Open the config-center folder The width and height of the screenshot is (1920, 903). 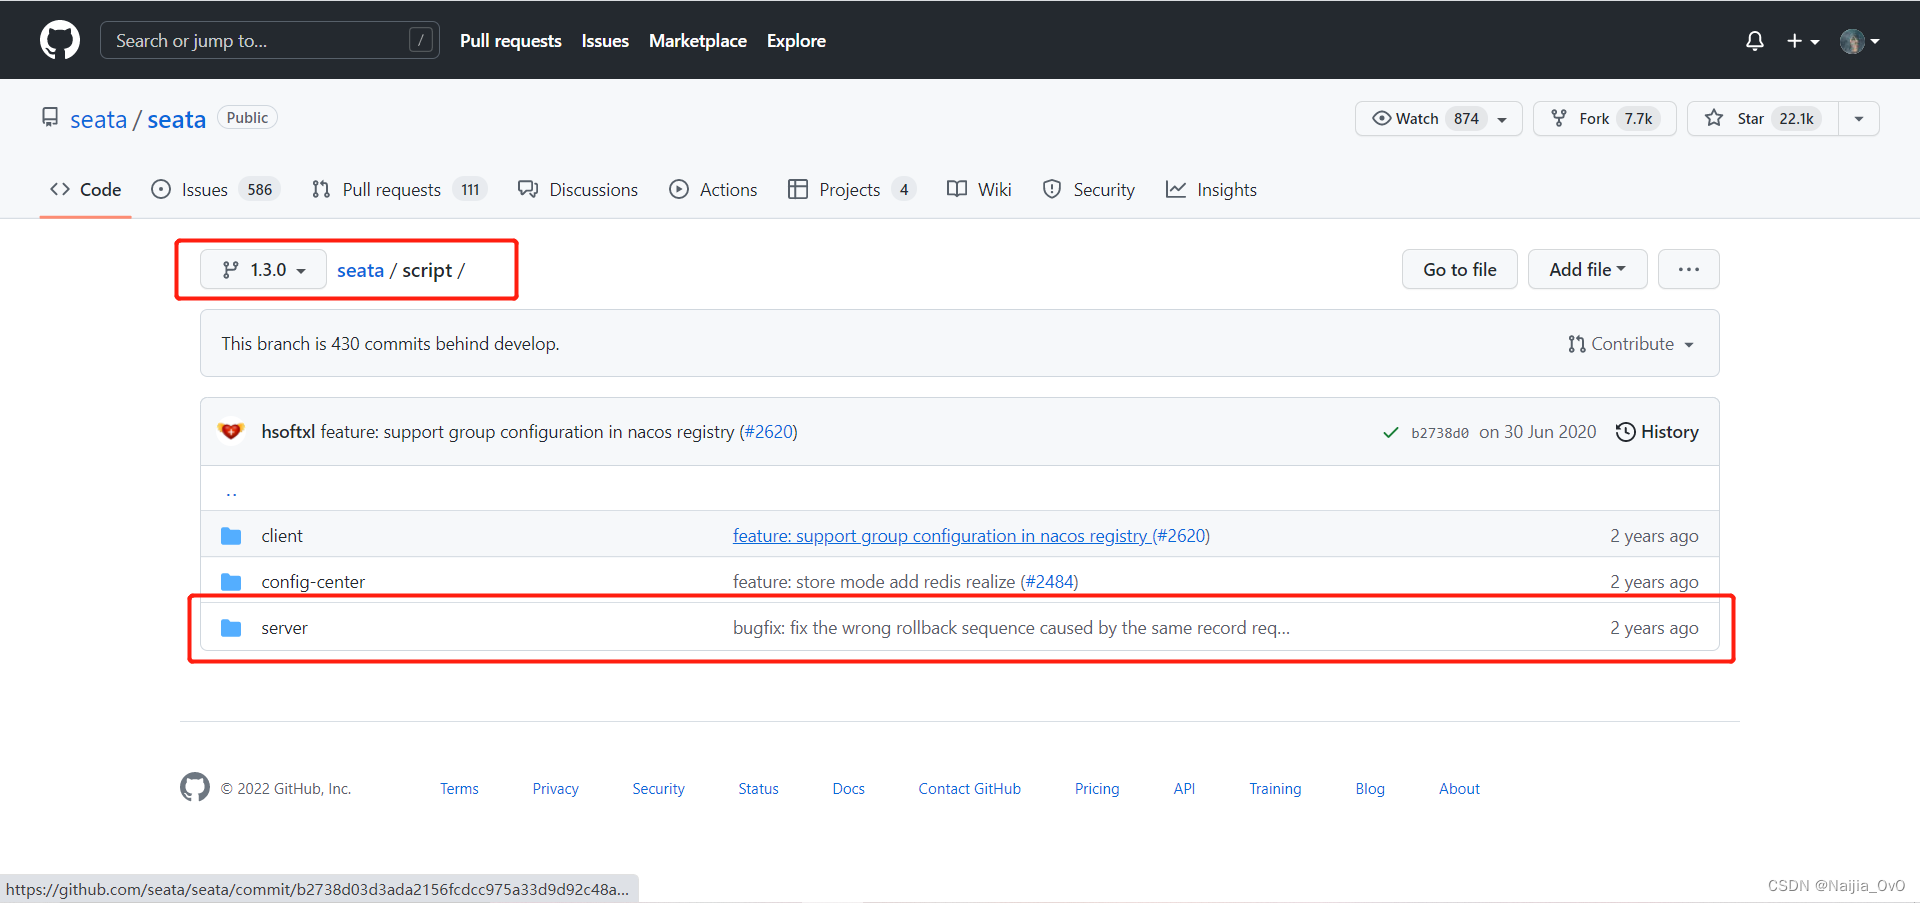[313, 582]
